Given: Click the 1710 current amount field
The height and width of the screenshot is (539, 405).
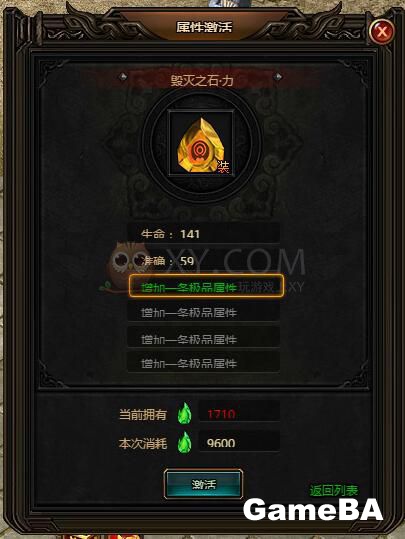Looking at the screenshot, I should 240,413.
